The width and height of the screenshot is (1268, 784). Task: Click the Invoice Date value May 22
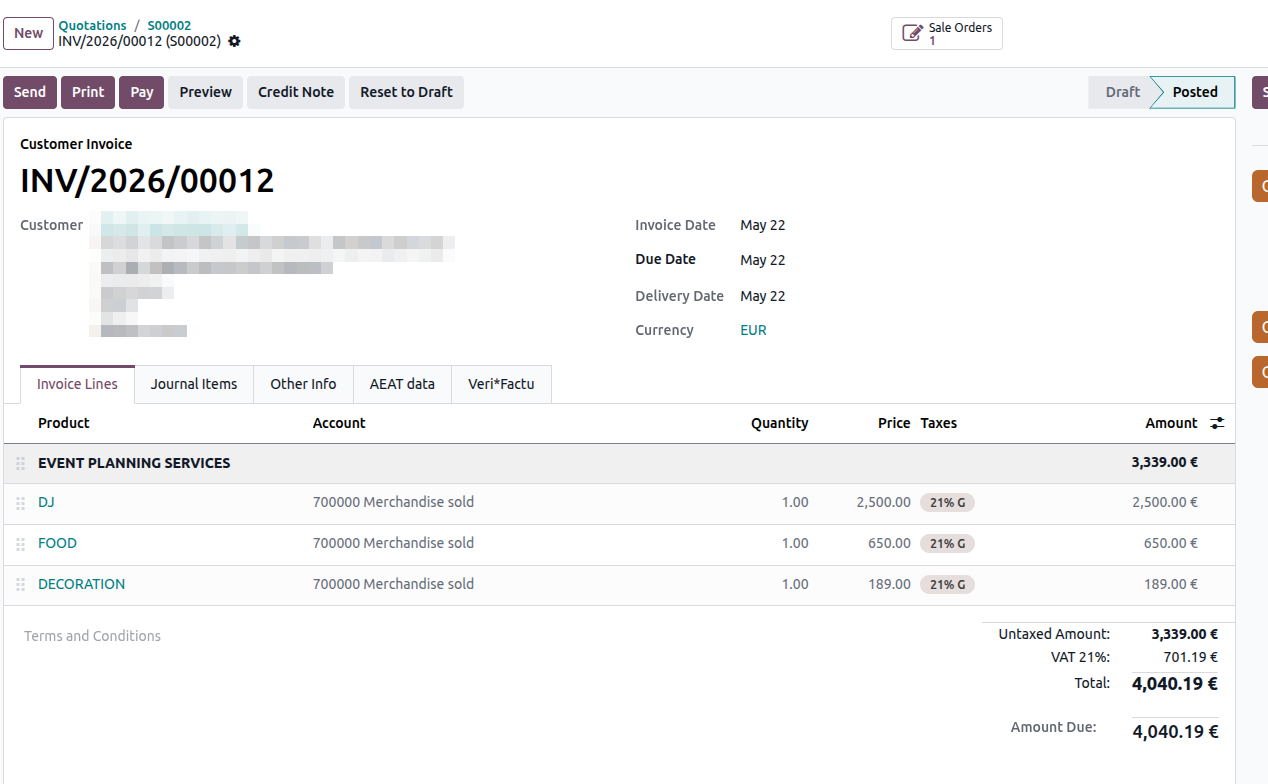763,225
